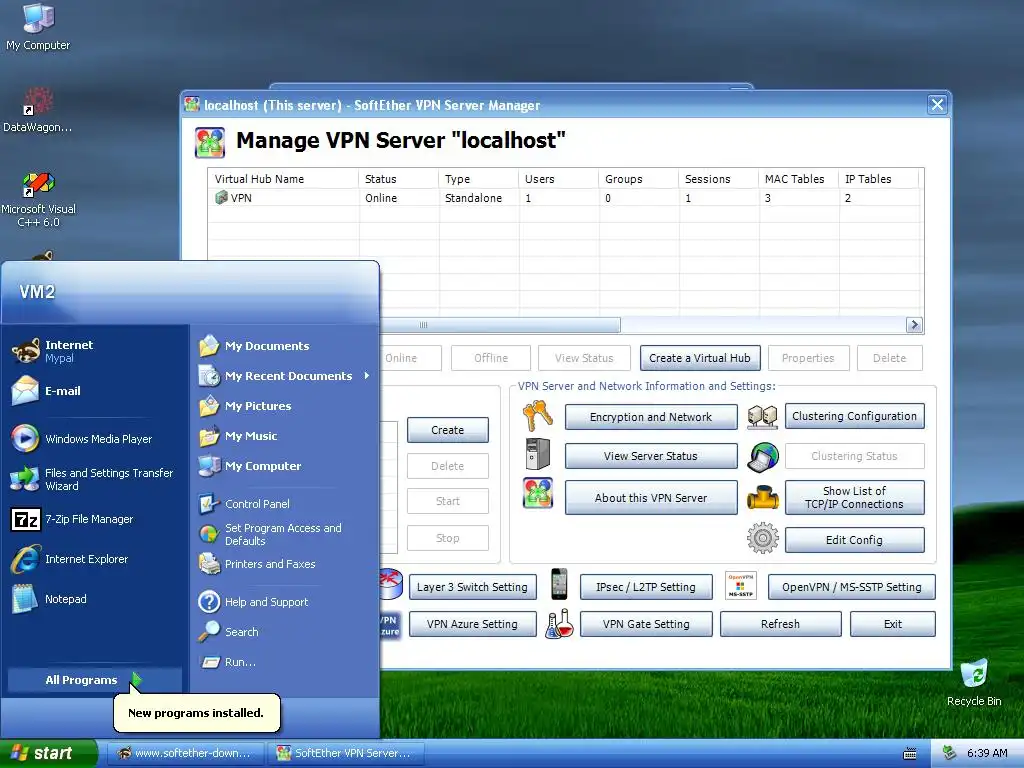This screenshot has width=1024, height=768.
Task: Click Create a Virtual Hub button
Action: click(x=699, y=358)
